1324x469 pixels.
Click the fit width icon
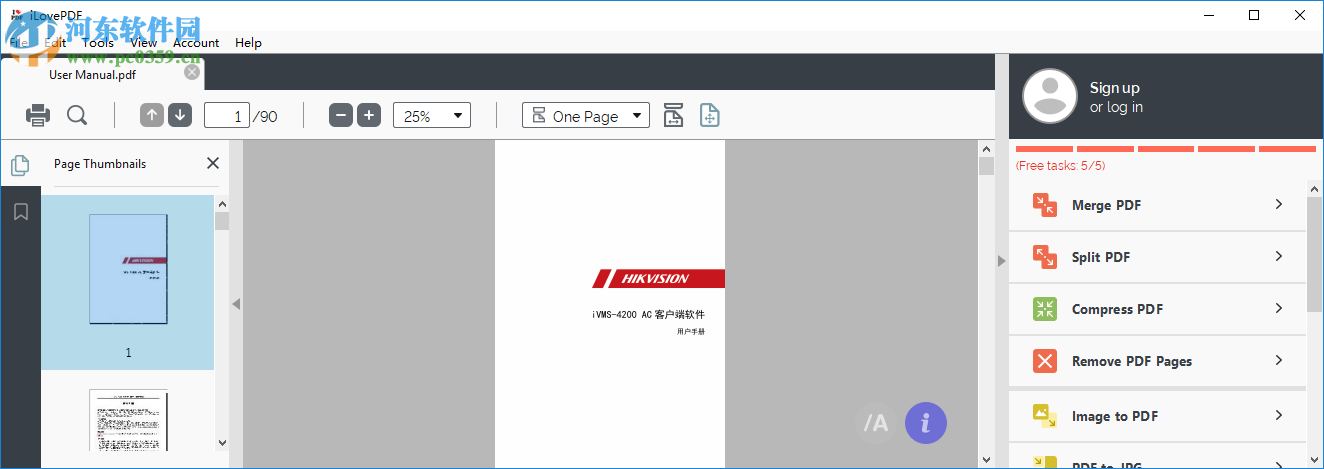pyautogui.click(x=674, y=116)
